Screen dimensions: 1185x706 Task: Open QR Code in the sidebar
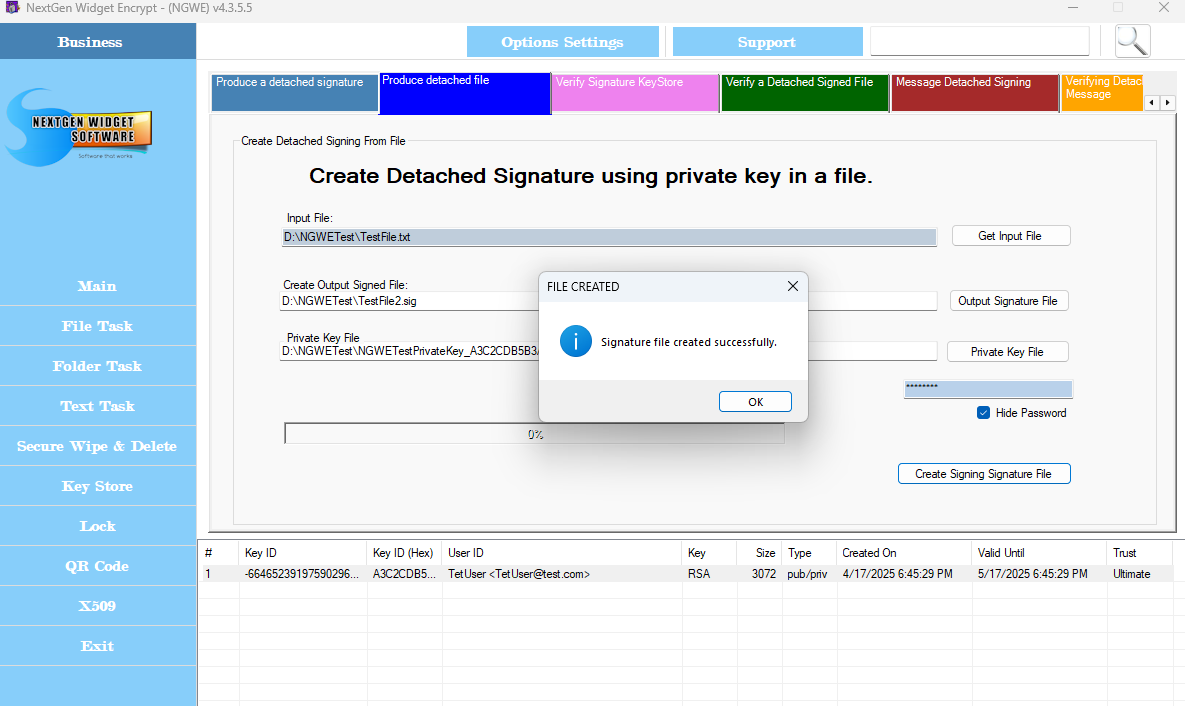click(97, 566)
